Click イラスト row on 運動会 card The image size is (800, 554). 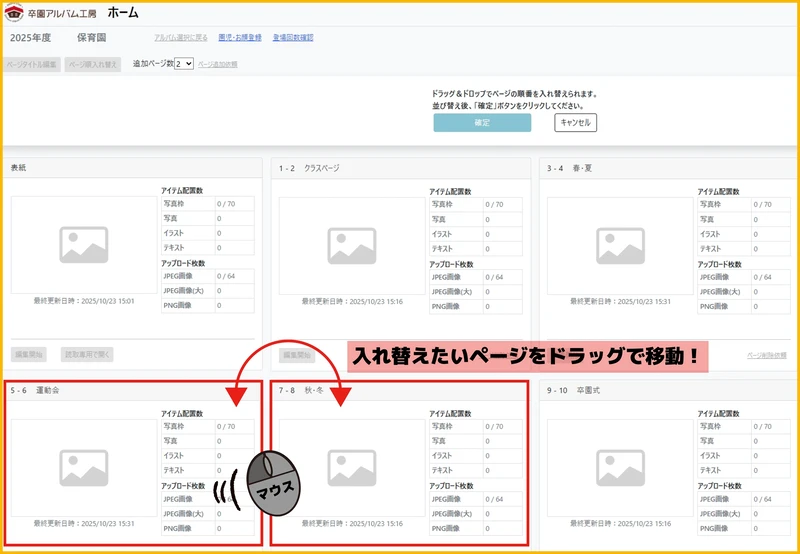(208, 456)
